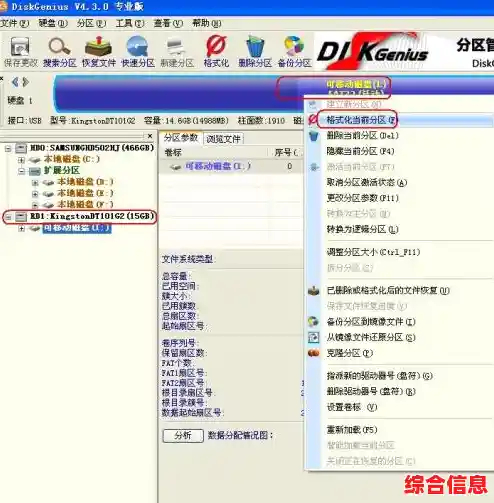Screen dimensions: 494x503
Task: Open the 硬盘 (Disk) menu
Action: (x=53, y=23)
